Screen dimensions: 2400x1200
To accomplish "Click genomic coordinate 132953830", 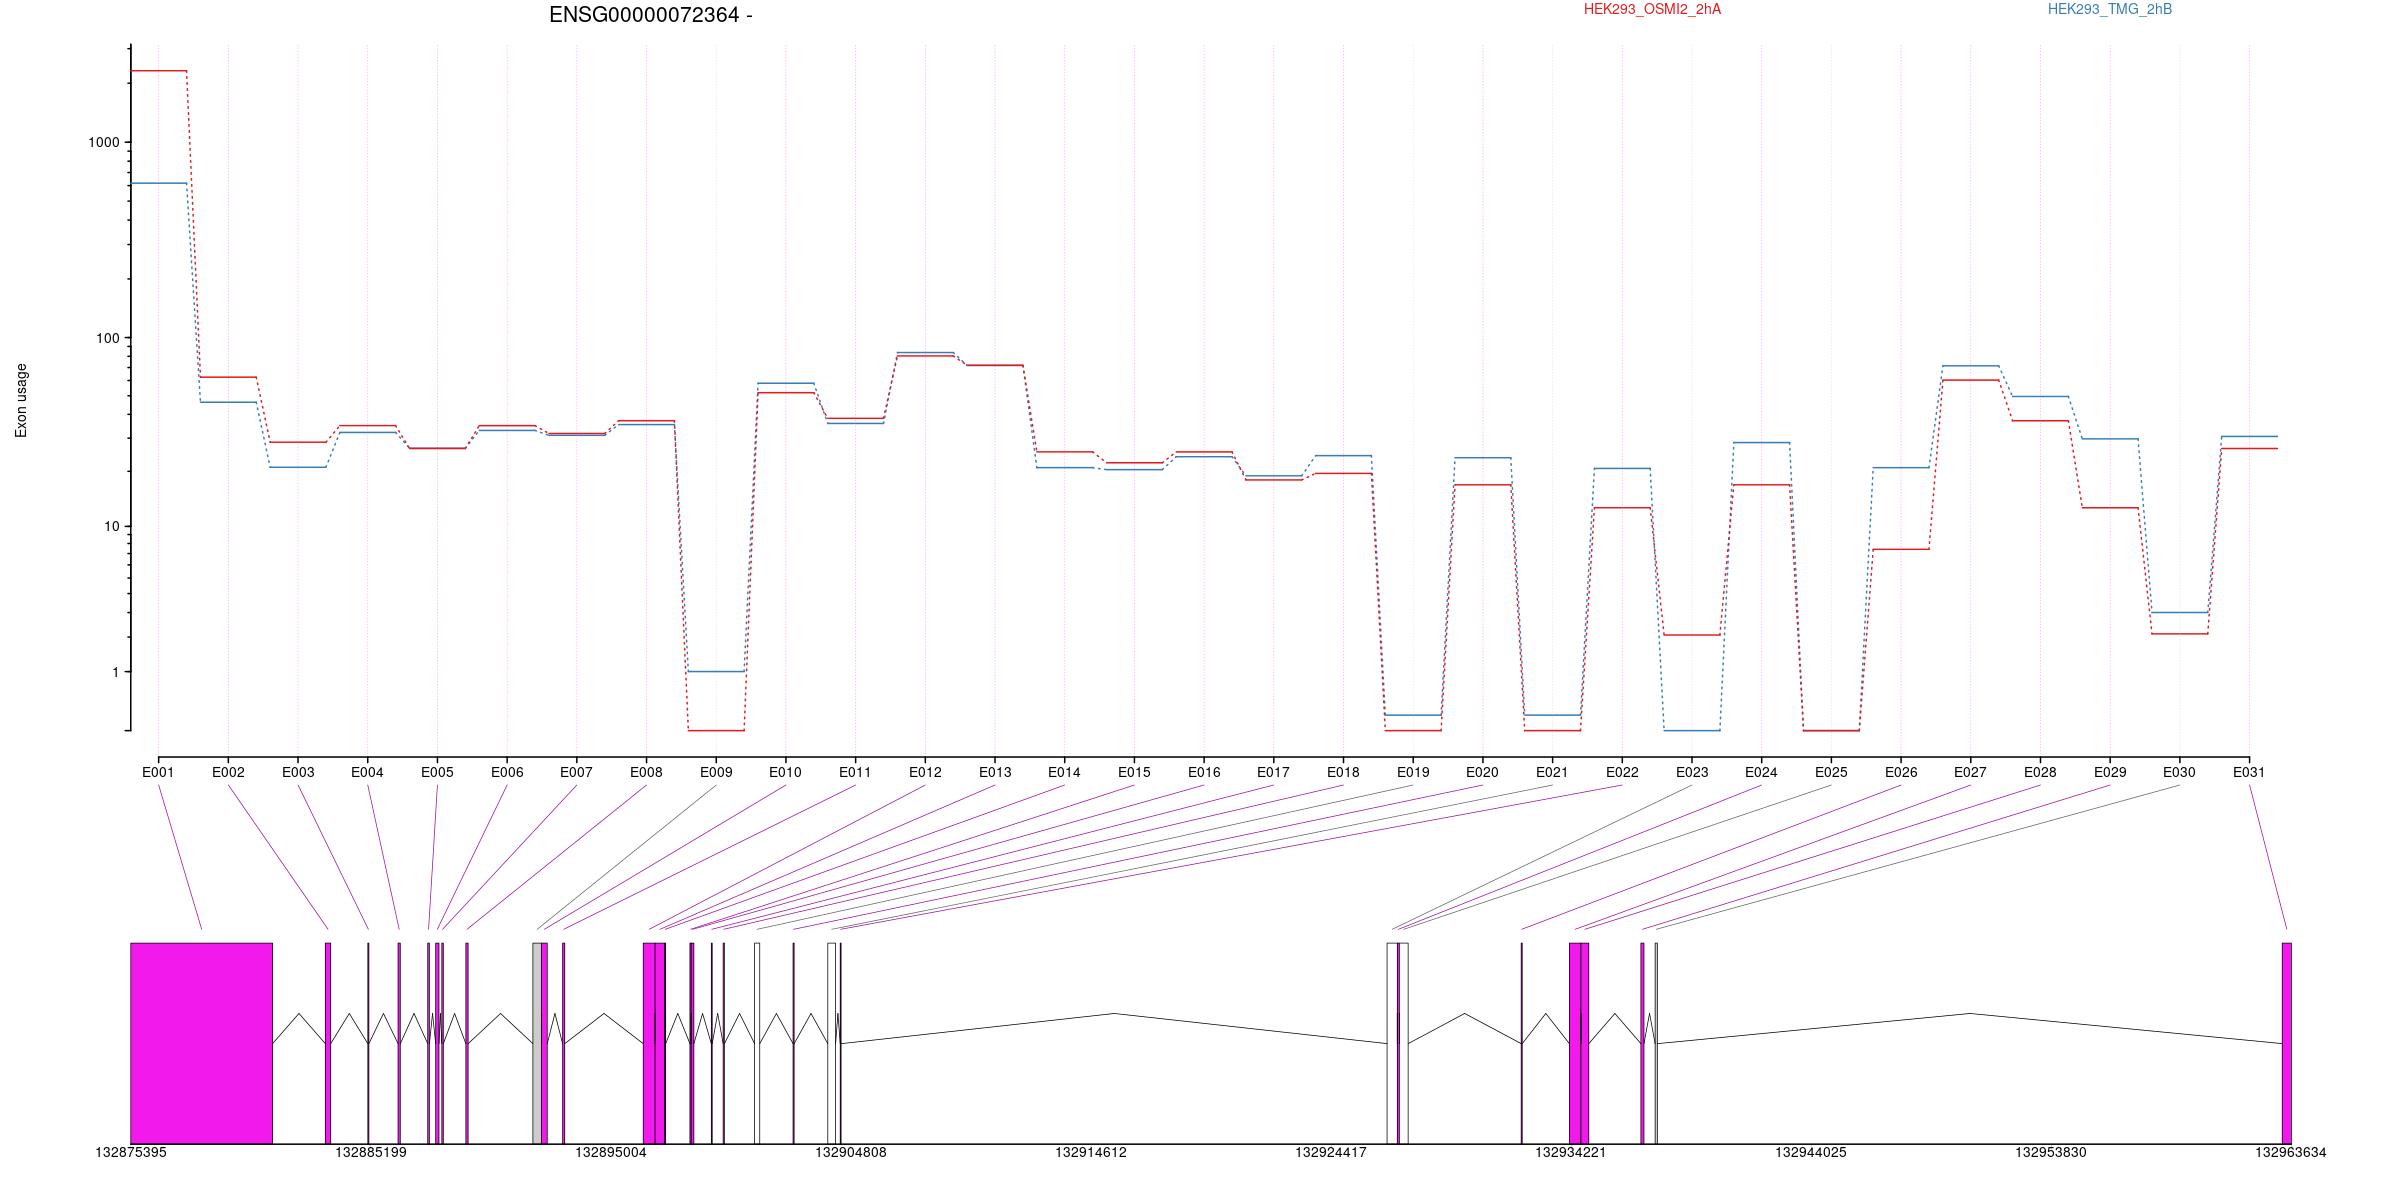I will tap(2051, 1153).
